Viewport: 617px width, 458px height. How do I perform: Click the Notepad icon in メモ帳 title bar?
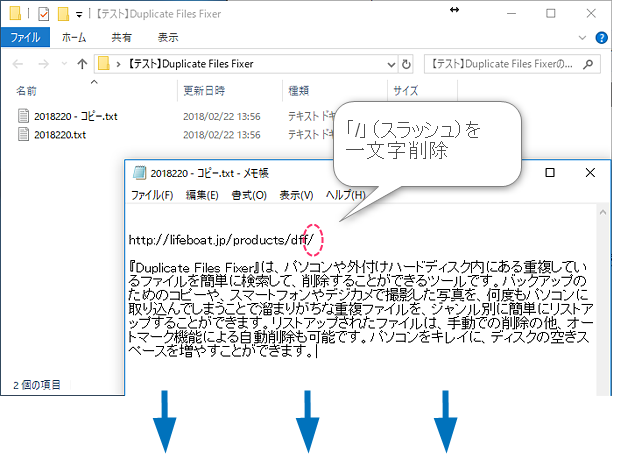(x=139, y=173)
